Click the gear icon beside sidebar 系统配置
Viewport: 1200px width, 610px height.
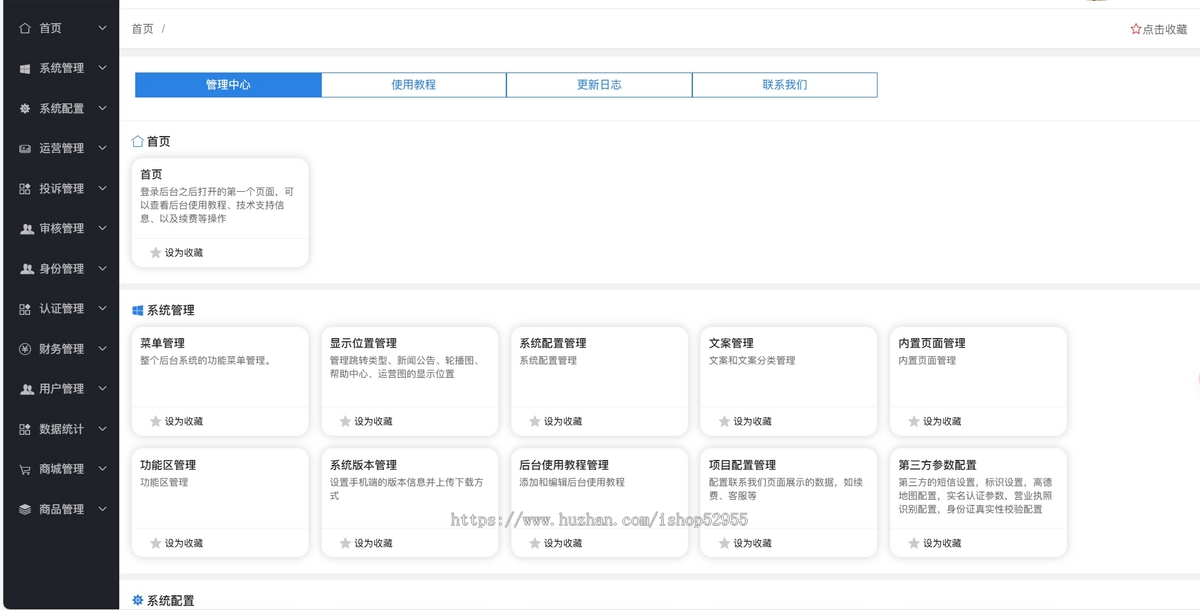(x=25, y=108)
